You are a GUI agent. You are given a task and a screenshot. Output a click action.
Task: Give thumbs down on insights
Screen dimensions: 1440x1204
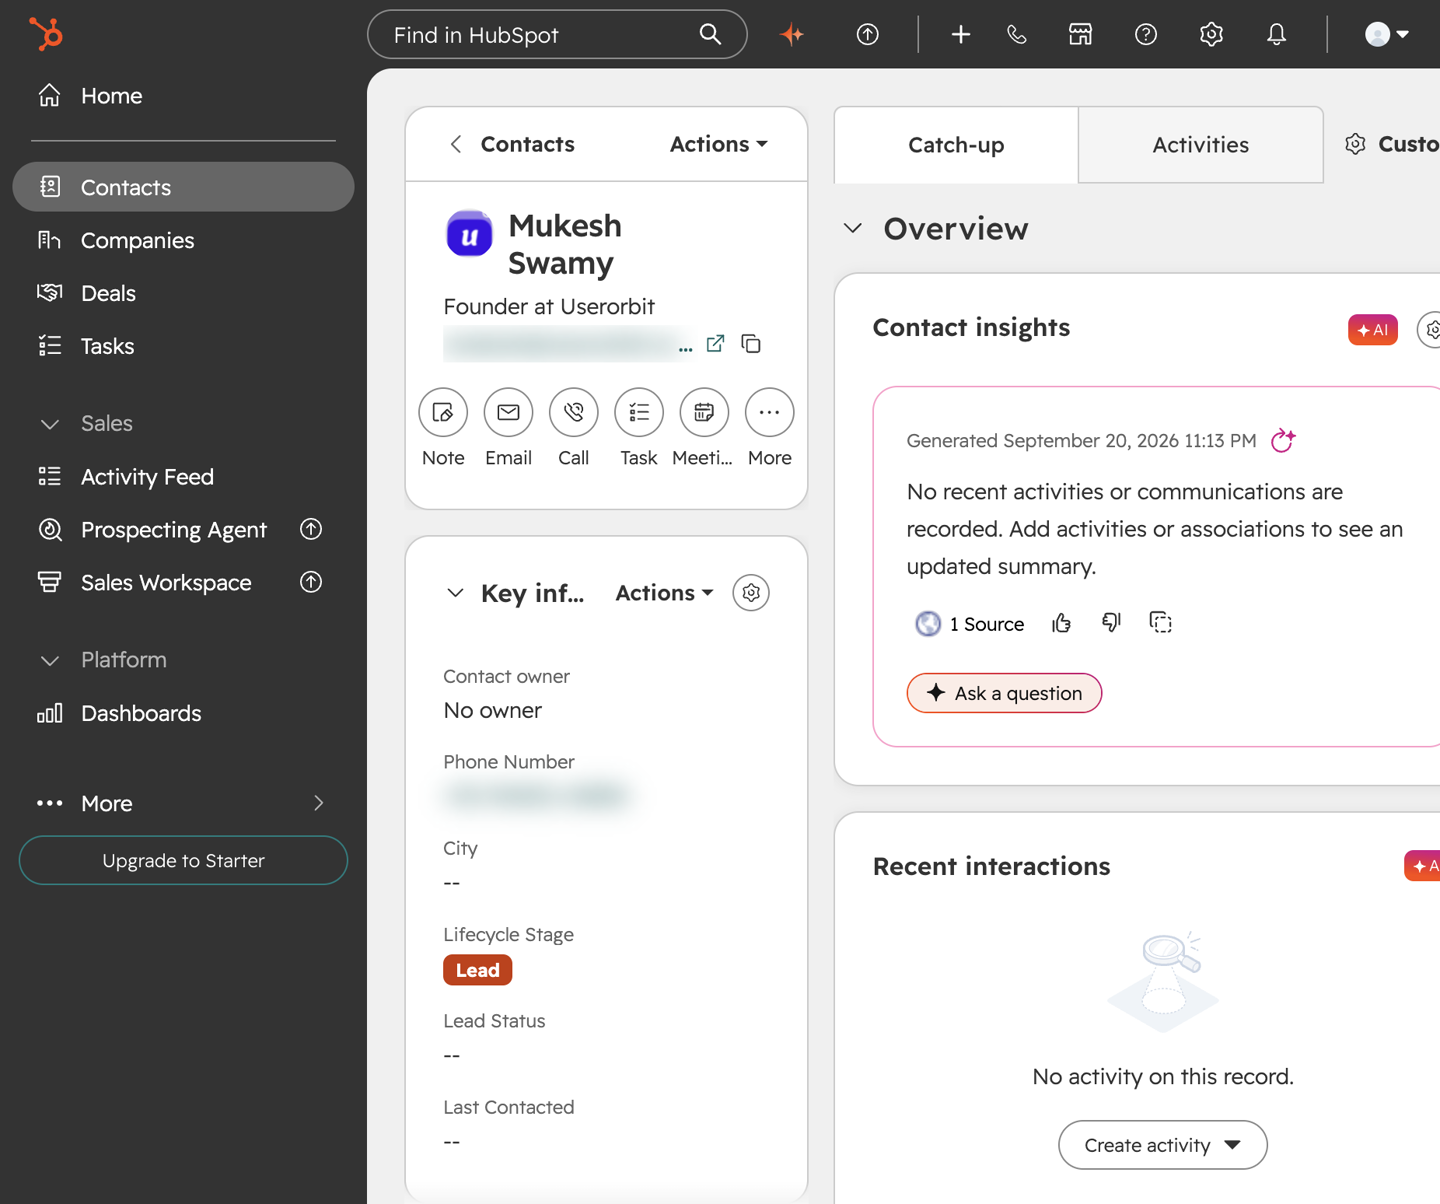coord(1111,623)
